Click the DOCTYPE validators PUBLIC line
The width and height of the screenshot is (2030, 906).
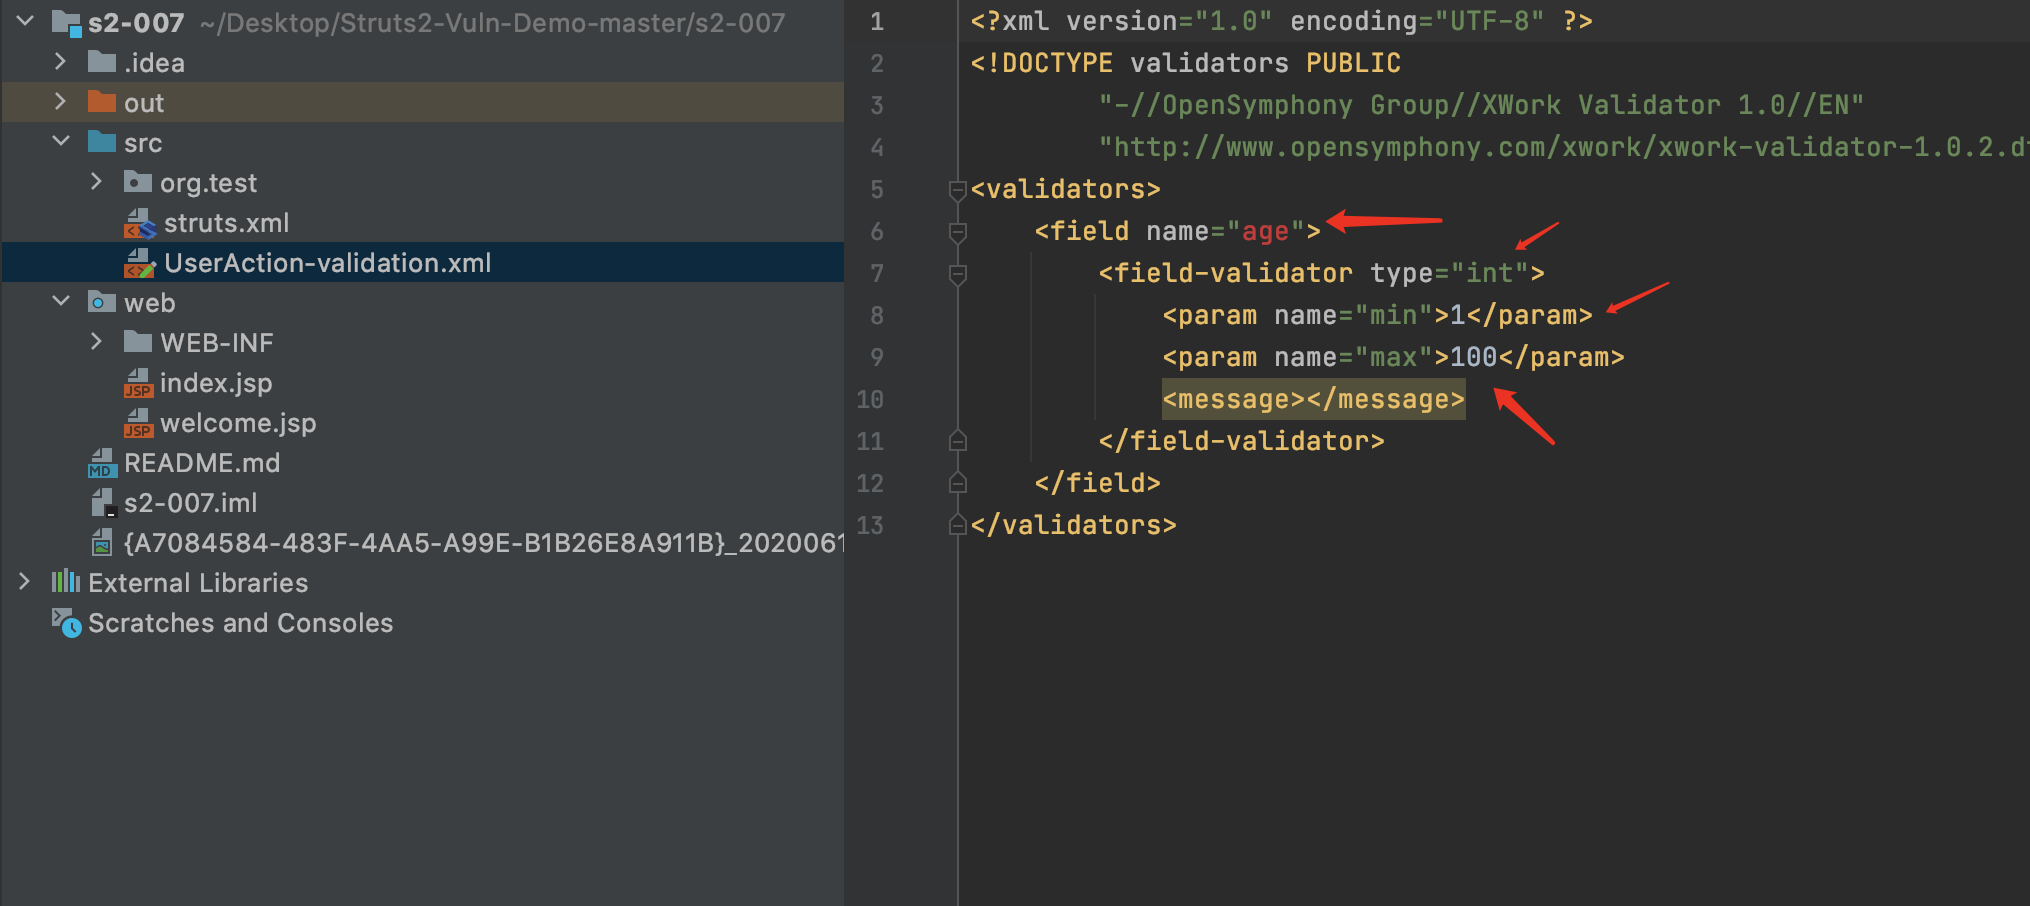click(x=1185, y=63)
